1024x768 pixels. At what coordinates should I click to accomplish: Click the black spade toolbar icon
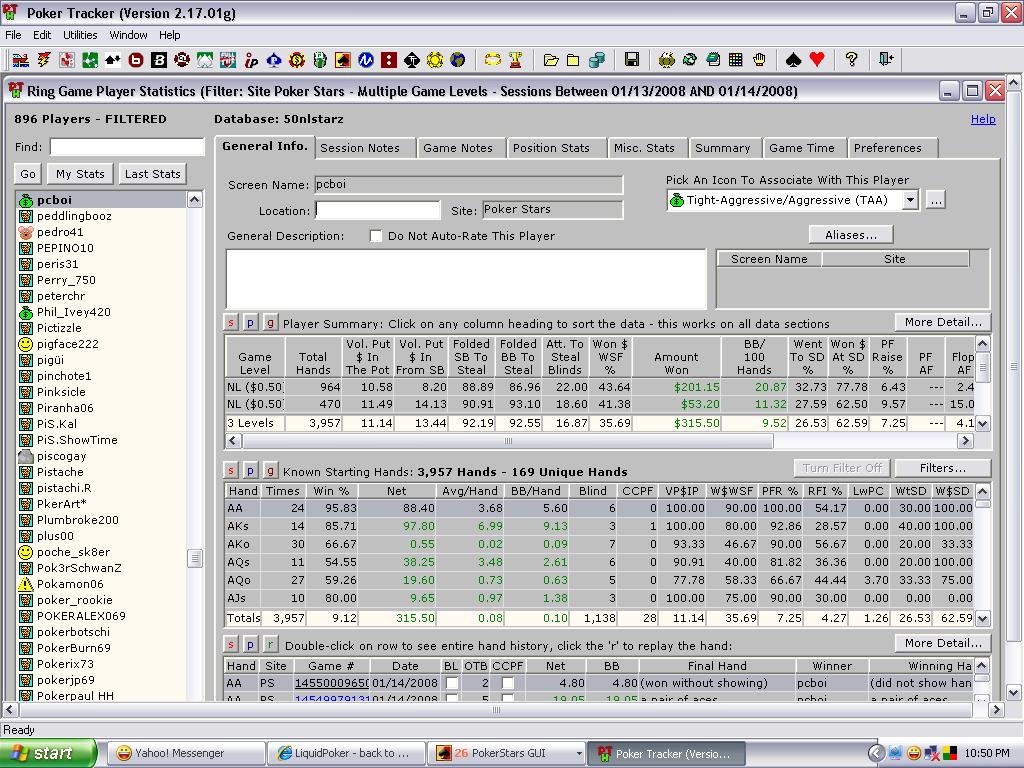point(793,60)
